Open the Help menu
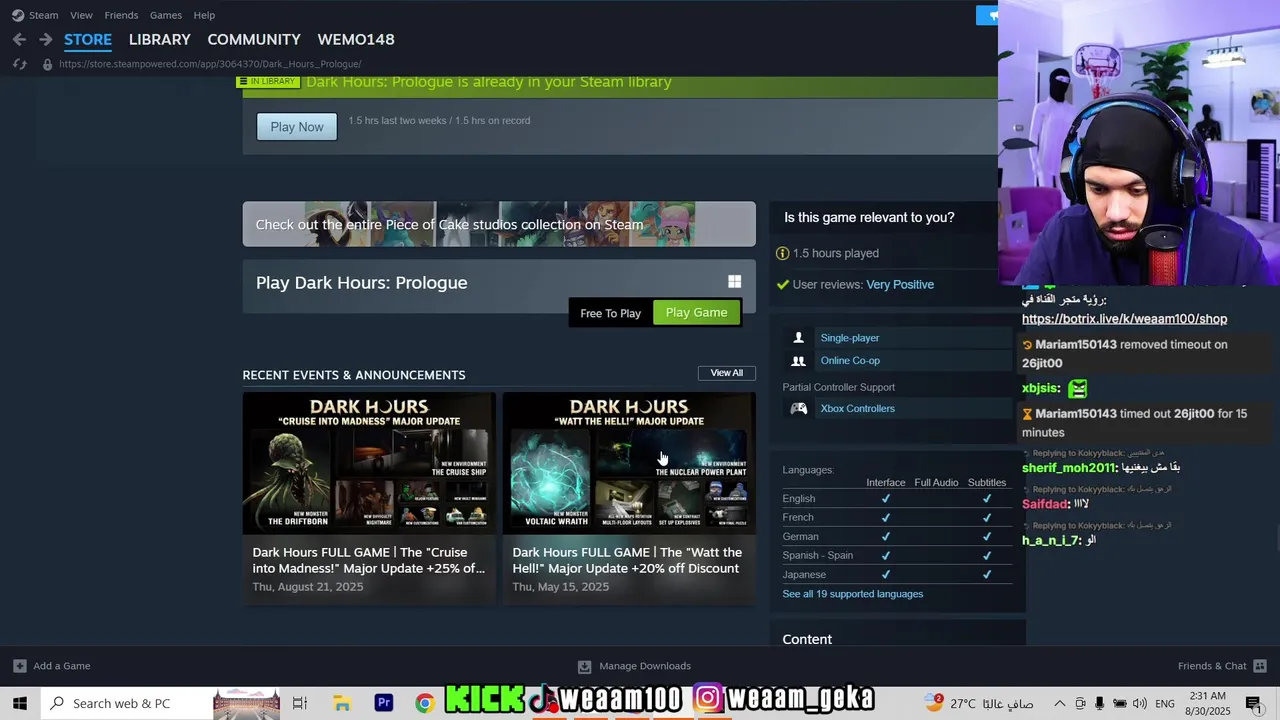 pyautogui.click(x=204, y=15)
